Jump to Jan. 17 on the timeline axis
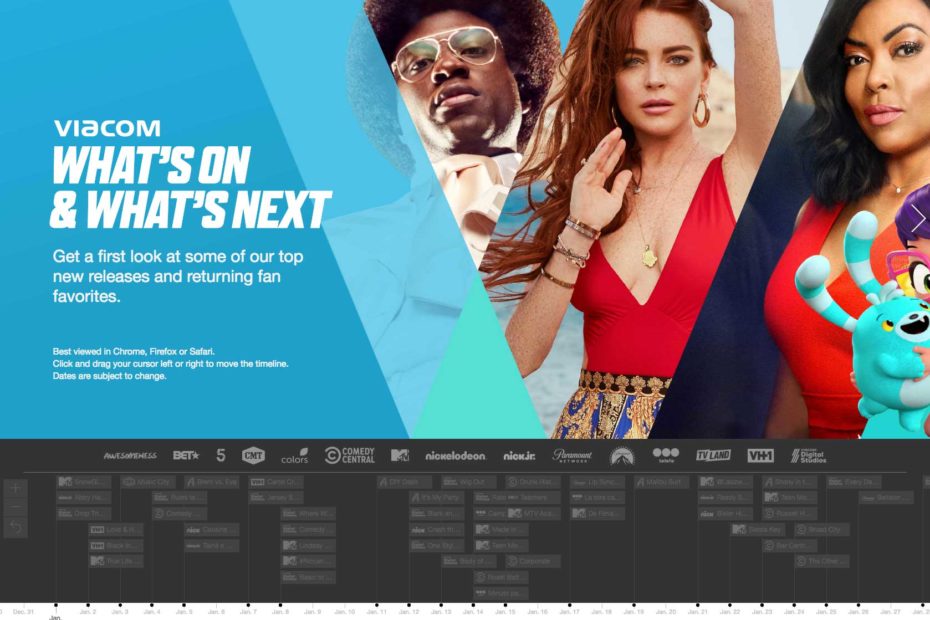Screen dimensions: 930x620 [x=569, y=611]
